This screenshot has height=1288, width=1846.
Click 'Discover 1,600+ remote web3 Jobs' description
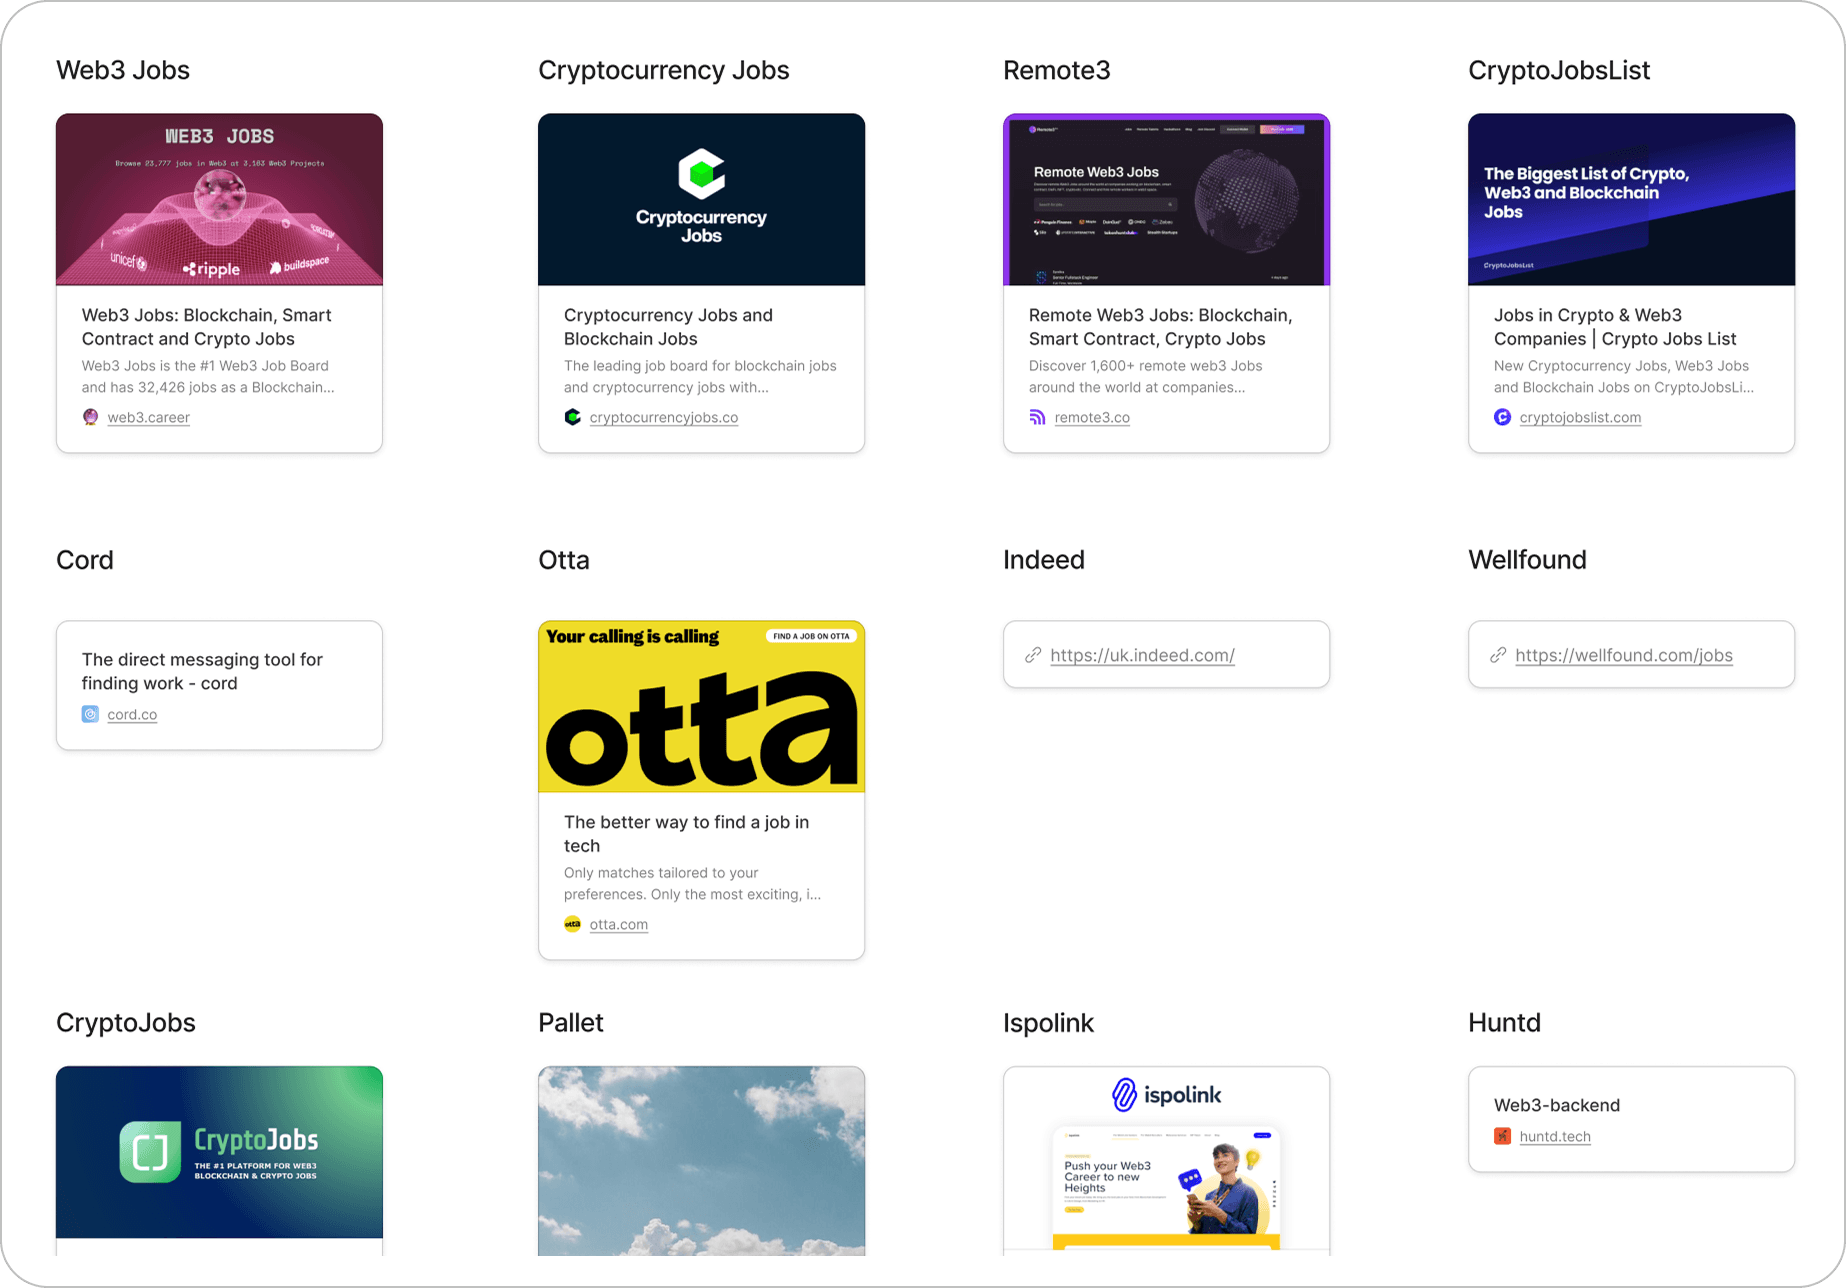click(1146, 377)
